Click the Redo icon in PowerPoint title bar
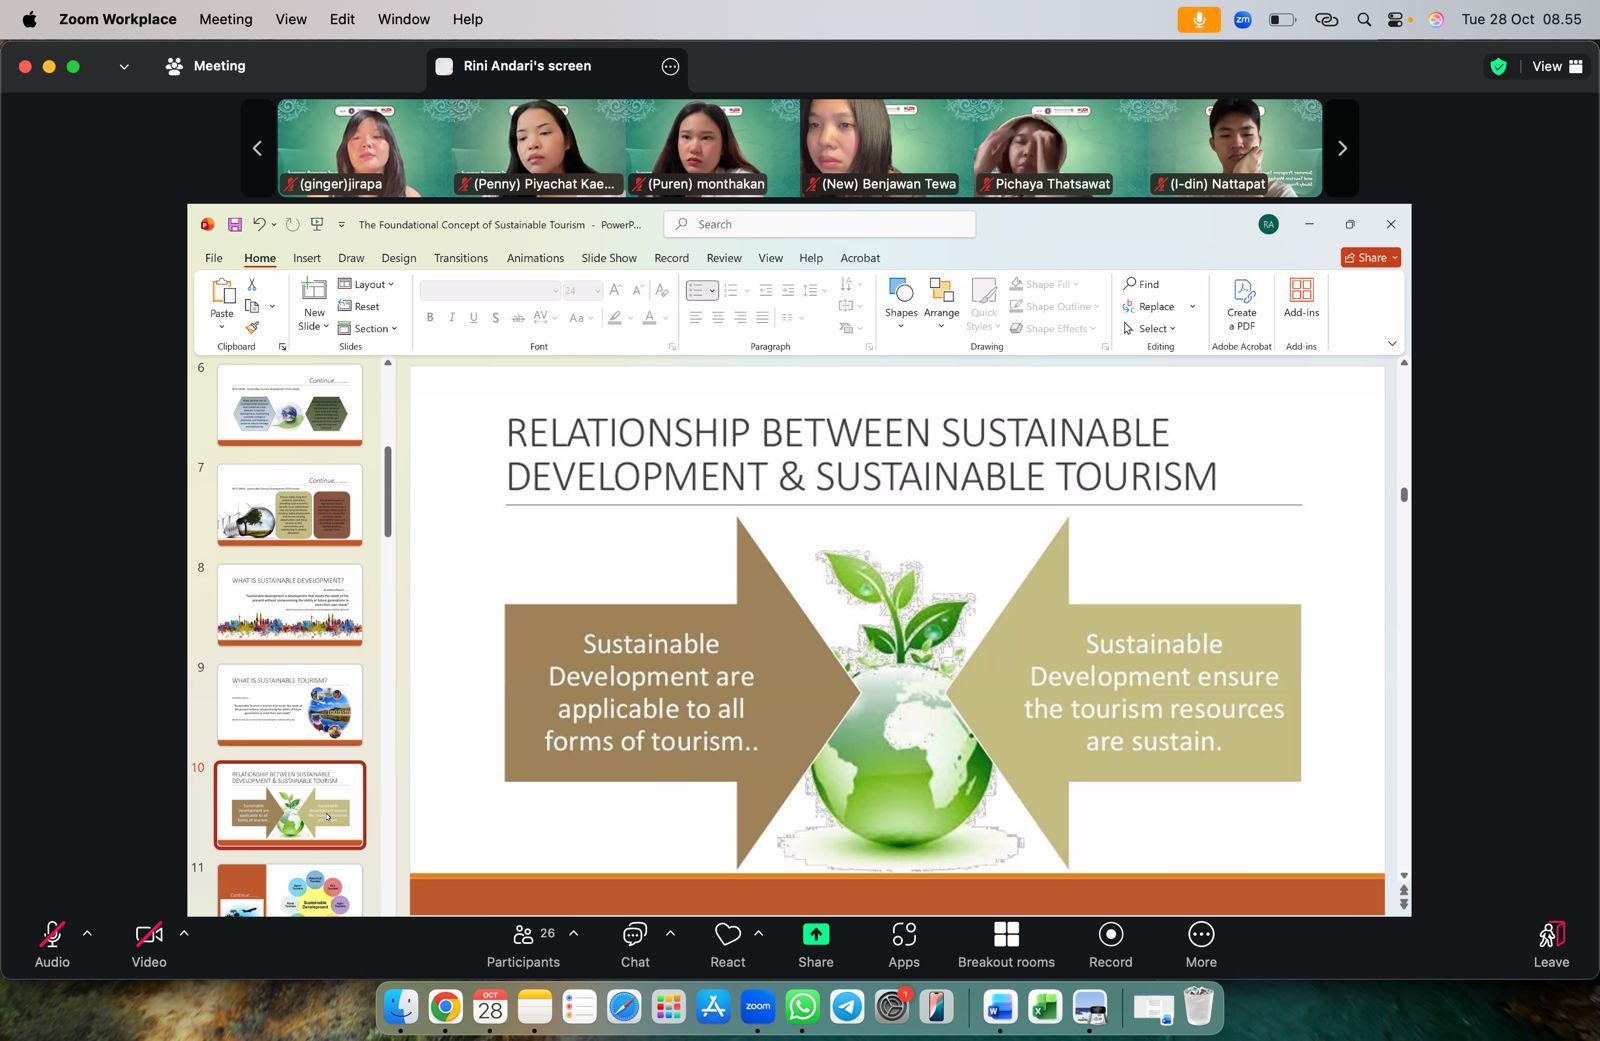The width and height of the screenshot is (1600, 1041). (x=292, y=224)
